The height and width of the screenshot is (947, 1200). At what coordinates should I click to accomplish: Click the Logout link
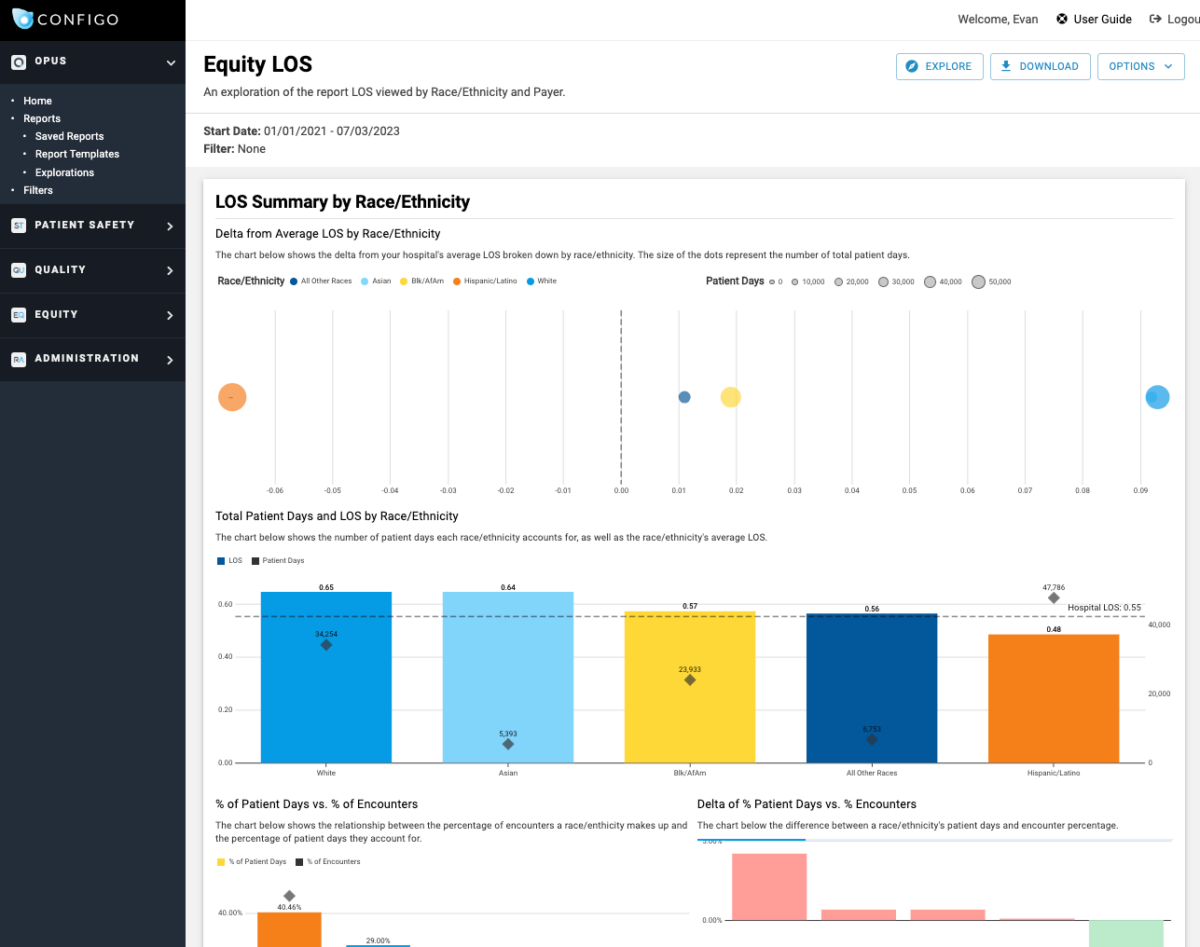click(1180, 18)
